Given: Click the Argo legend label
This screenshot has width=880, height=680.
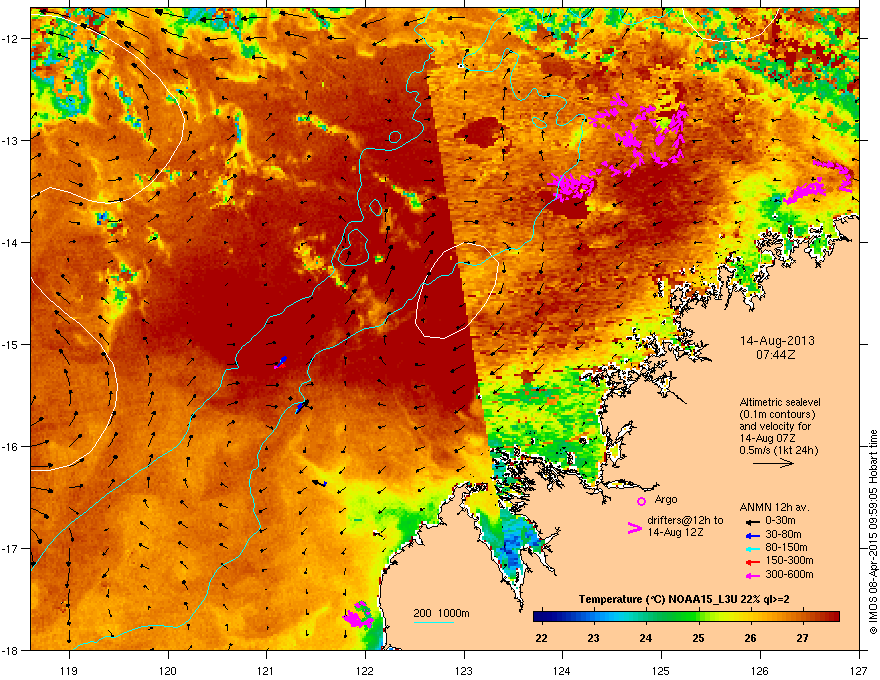Looking at the screenshot, I should pos(666,499).
